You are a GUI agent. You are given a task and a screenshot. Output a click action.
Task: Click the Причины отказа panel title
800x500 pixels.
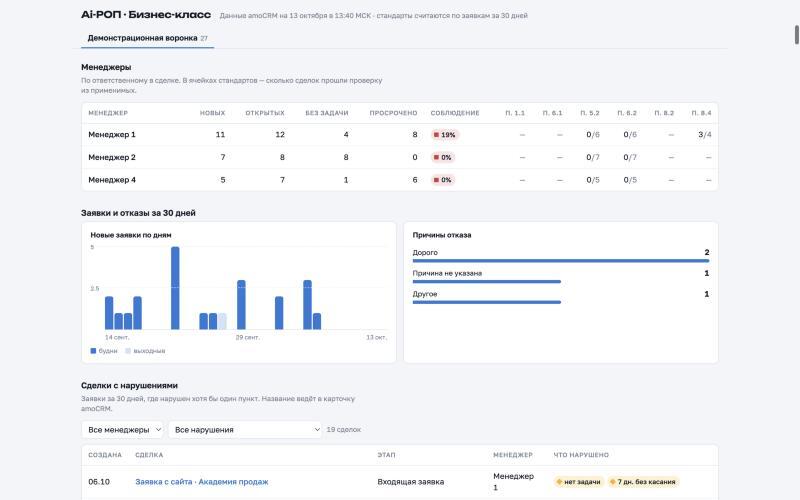pos(442,235)
